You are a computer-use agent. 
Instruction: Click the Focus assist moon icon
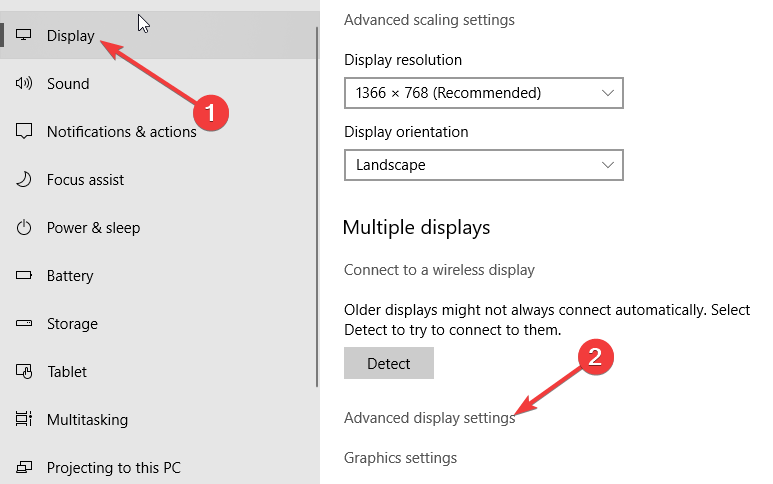24,179
